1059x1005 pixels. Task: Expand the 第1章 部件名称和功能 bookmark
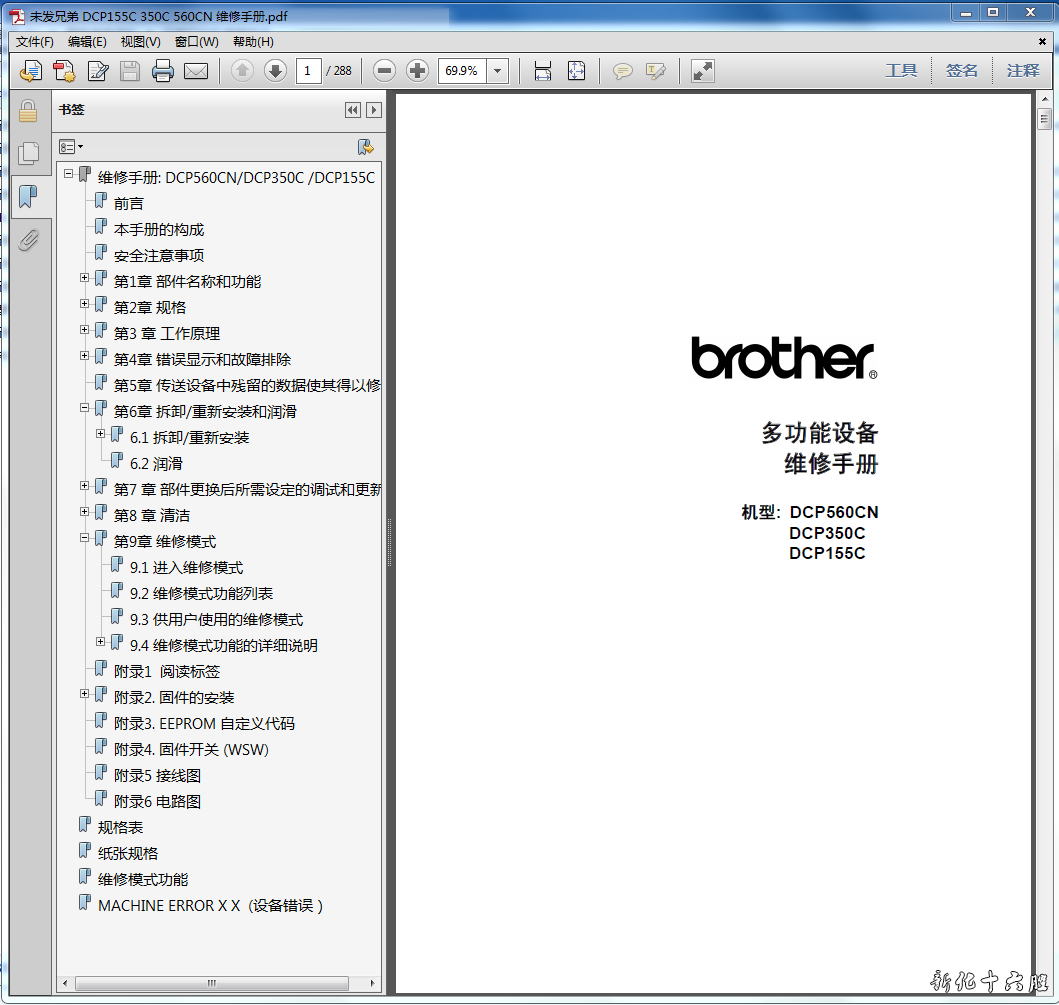coord(85,278)
